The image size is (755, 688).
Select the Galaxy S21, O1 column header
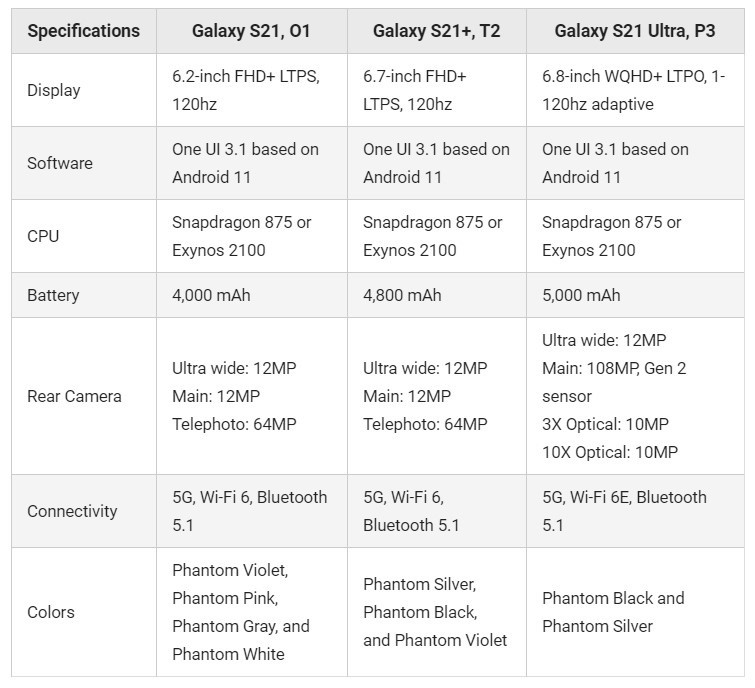pos(251,31)
